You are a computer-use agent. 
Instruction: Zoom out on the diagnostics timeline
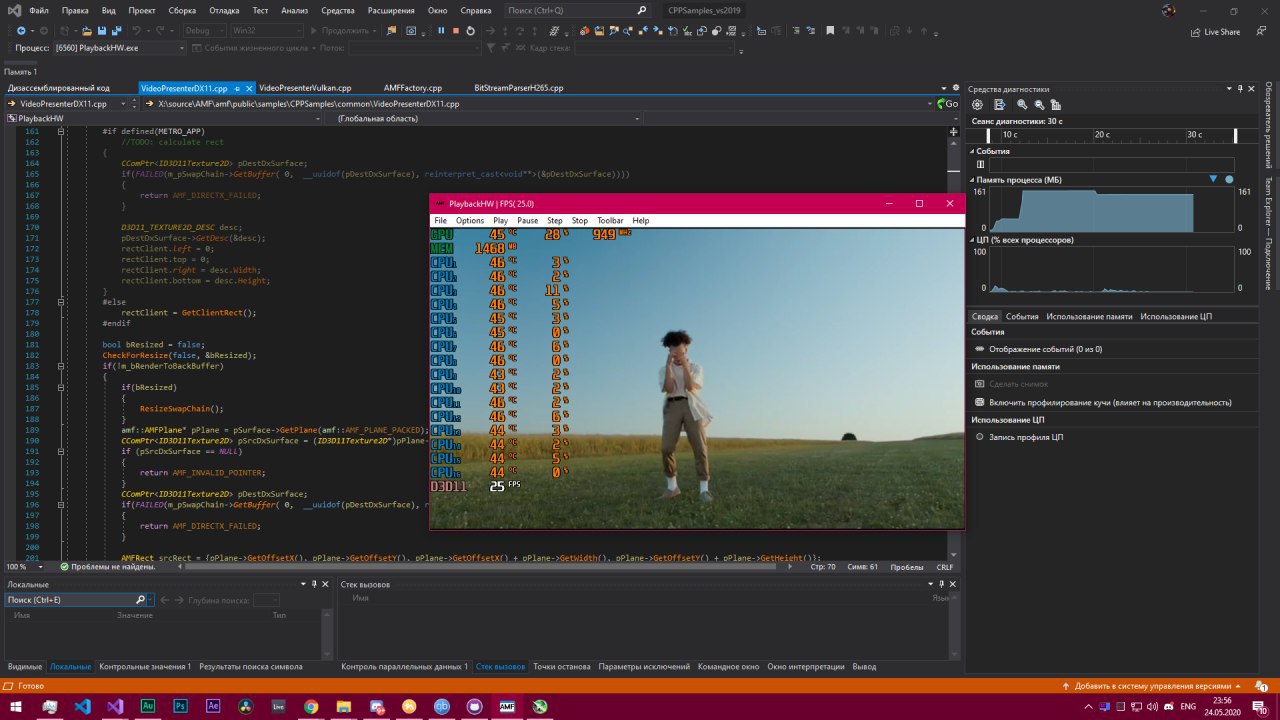1038,105
